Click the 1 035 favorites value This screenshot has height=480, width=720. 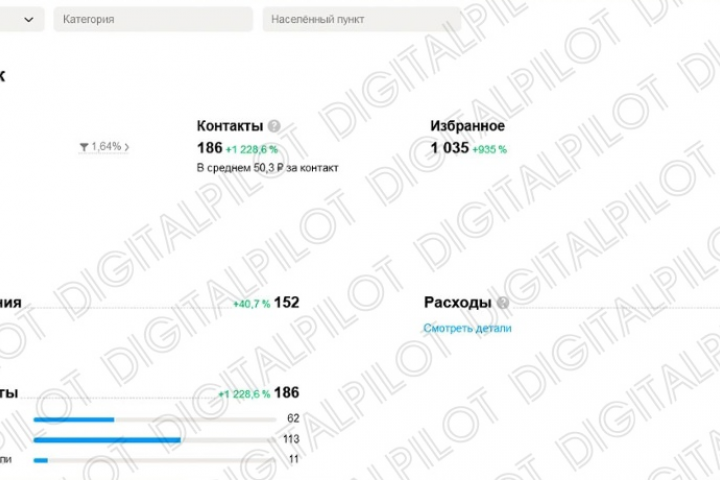pyautogui.click(x=450, y=148)
